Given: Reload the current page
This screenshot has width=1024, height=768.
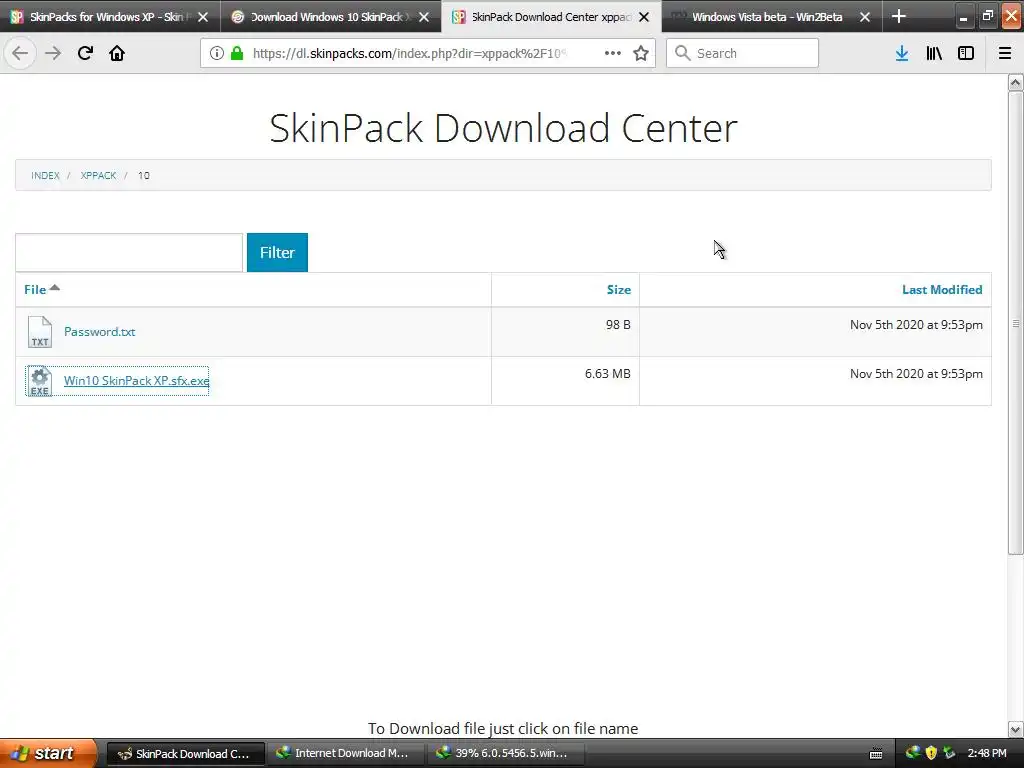Looking at the screenshot, I should pyautogui.click(x=85, y=53).
